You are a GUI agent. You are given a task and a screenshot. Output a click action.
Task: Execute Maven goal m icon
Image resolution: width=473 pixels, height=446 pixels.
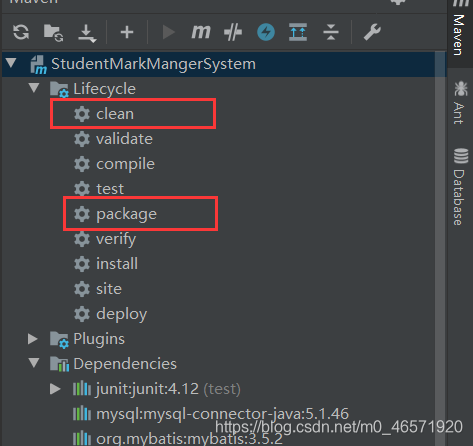click(201, 32)
